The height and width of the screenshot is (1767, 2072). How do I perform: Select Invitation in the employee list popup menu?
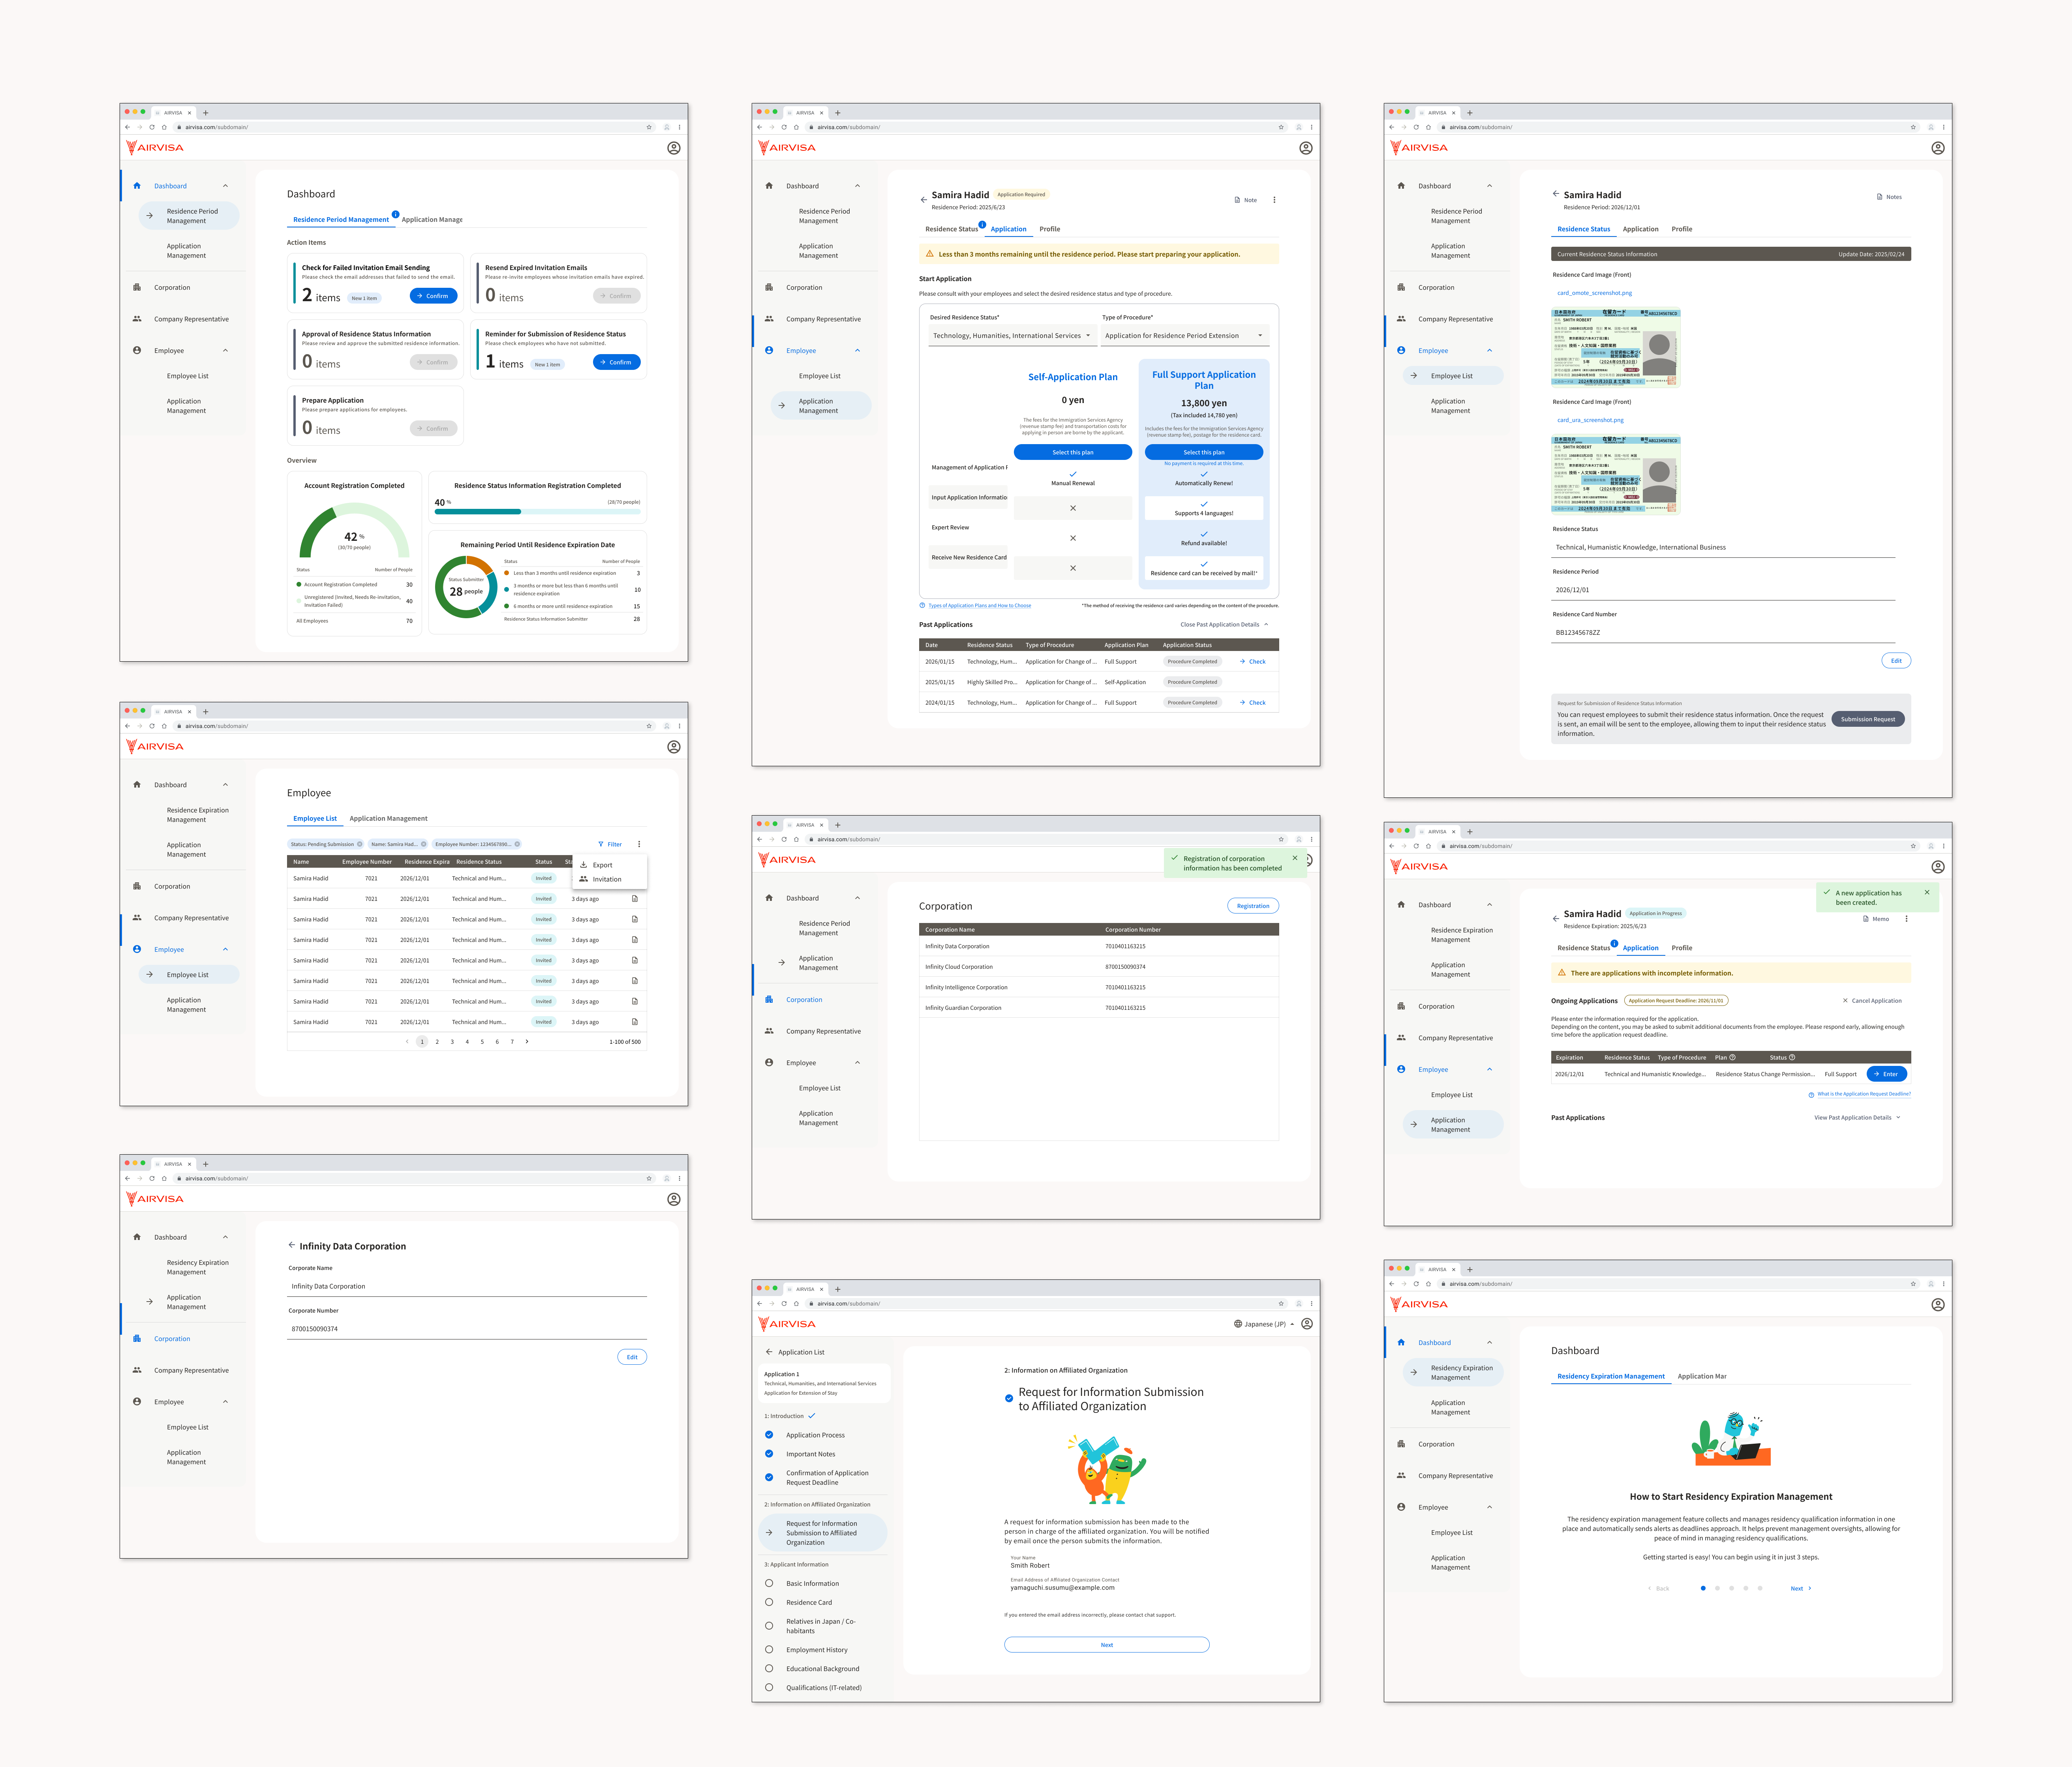coord(606,880)
